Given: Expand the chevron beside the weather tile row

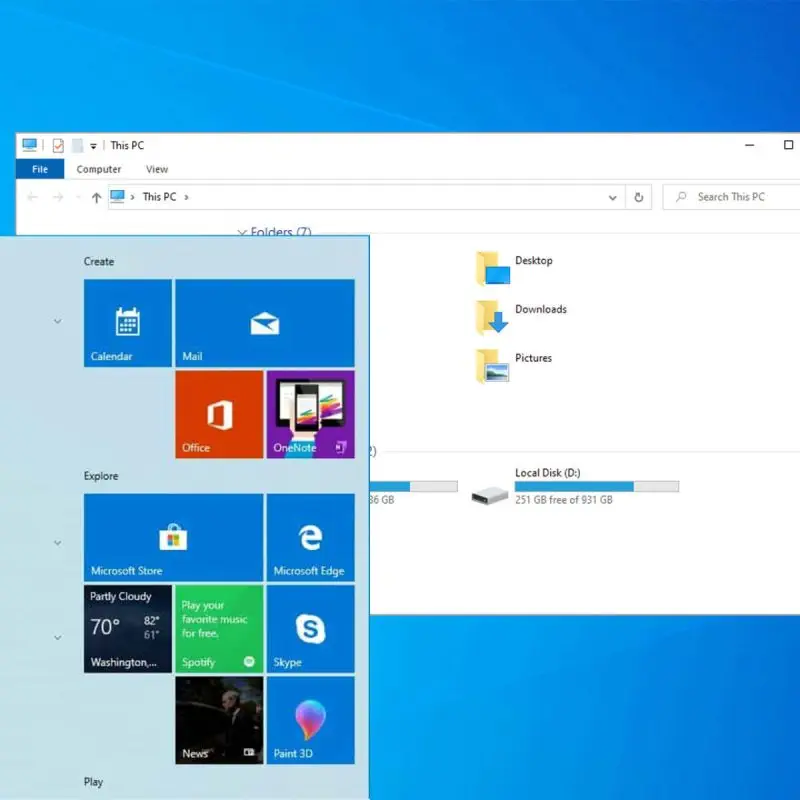Looking at the screenshot, I should (58, 638).
